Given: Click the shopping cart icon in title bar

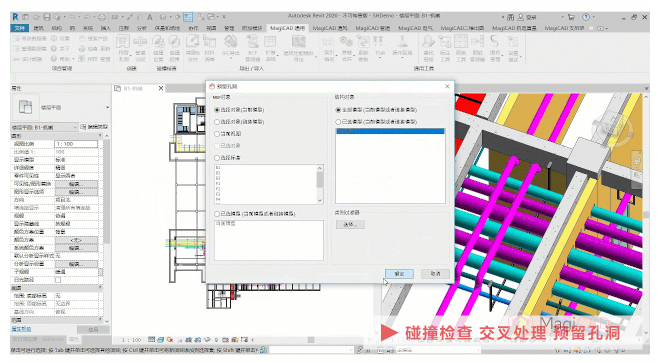Looking at the screenshot, I should click(571, 17).
